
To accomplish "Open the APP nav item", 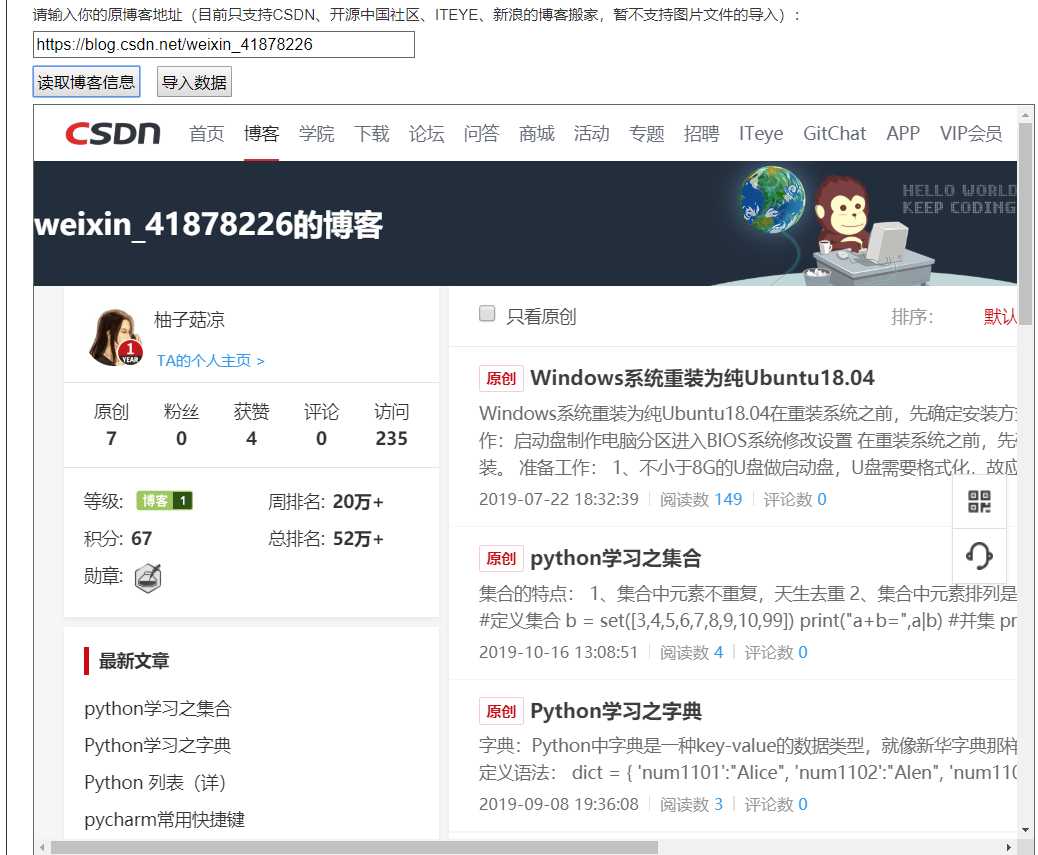I will coord(903,134).
